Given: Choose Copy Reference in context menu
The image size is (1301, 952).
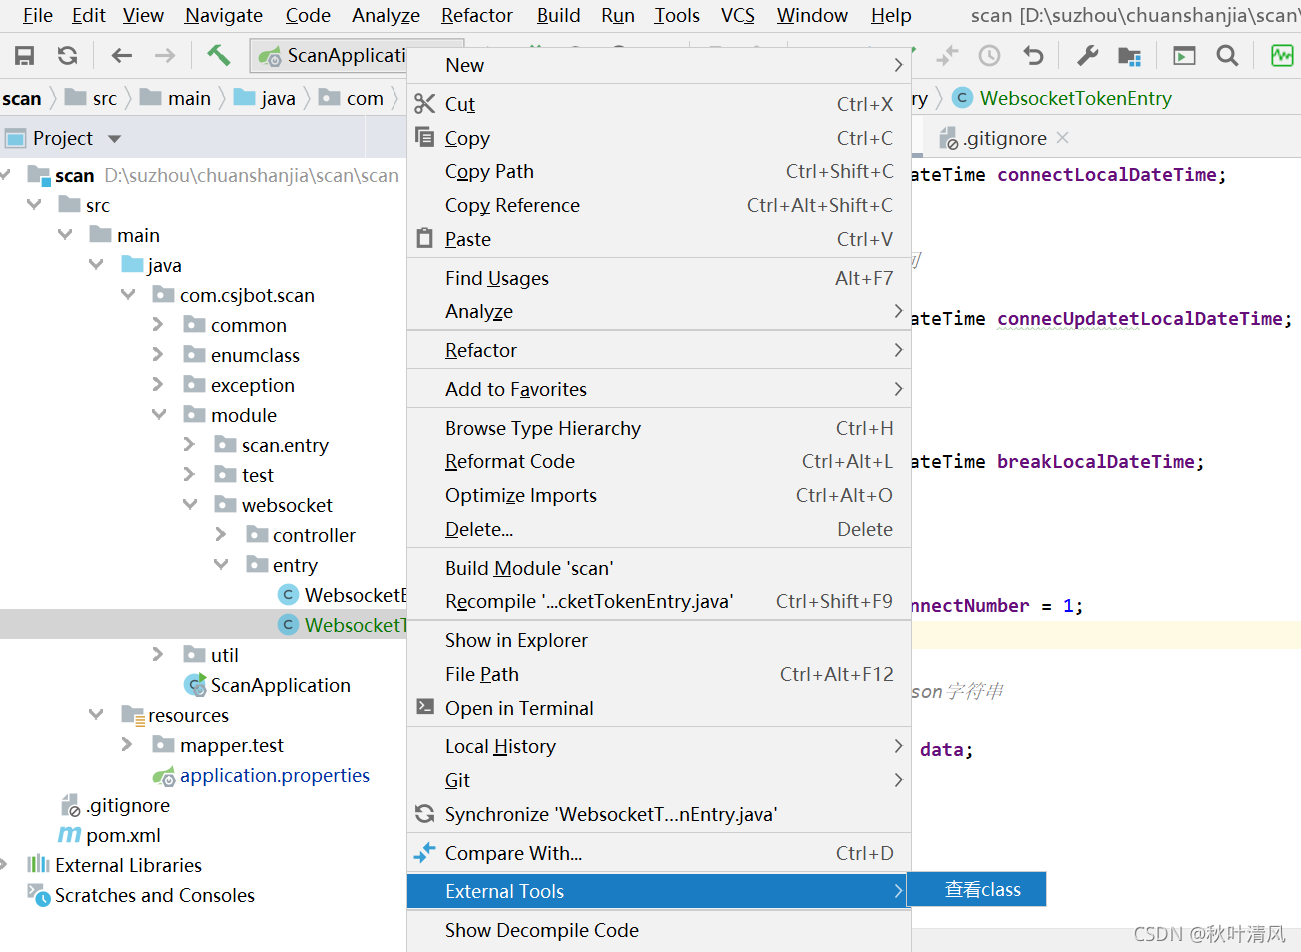Looking at the screenshot, I should [659, 206].
